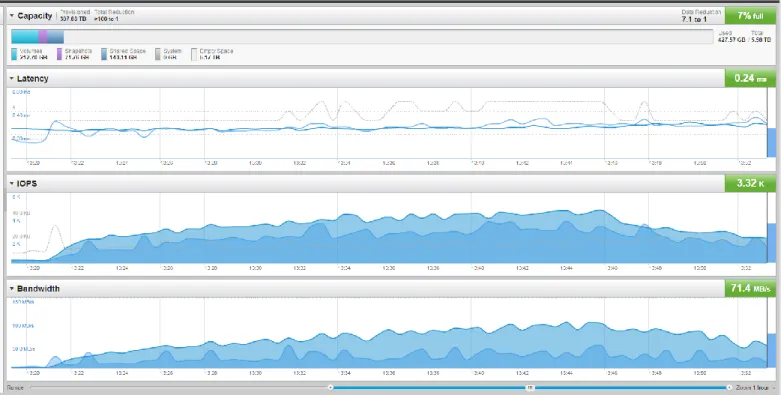Click the Shared Space legend swatch

coord(104,54)
